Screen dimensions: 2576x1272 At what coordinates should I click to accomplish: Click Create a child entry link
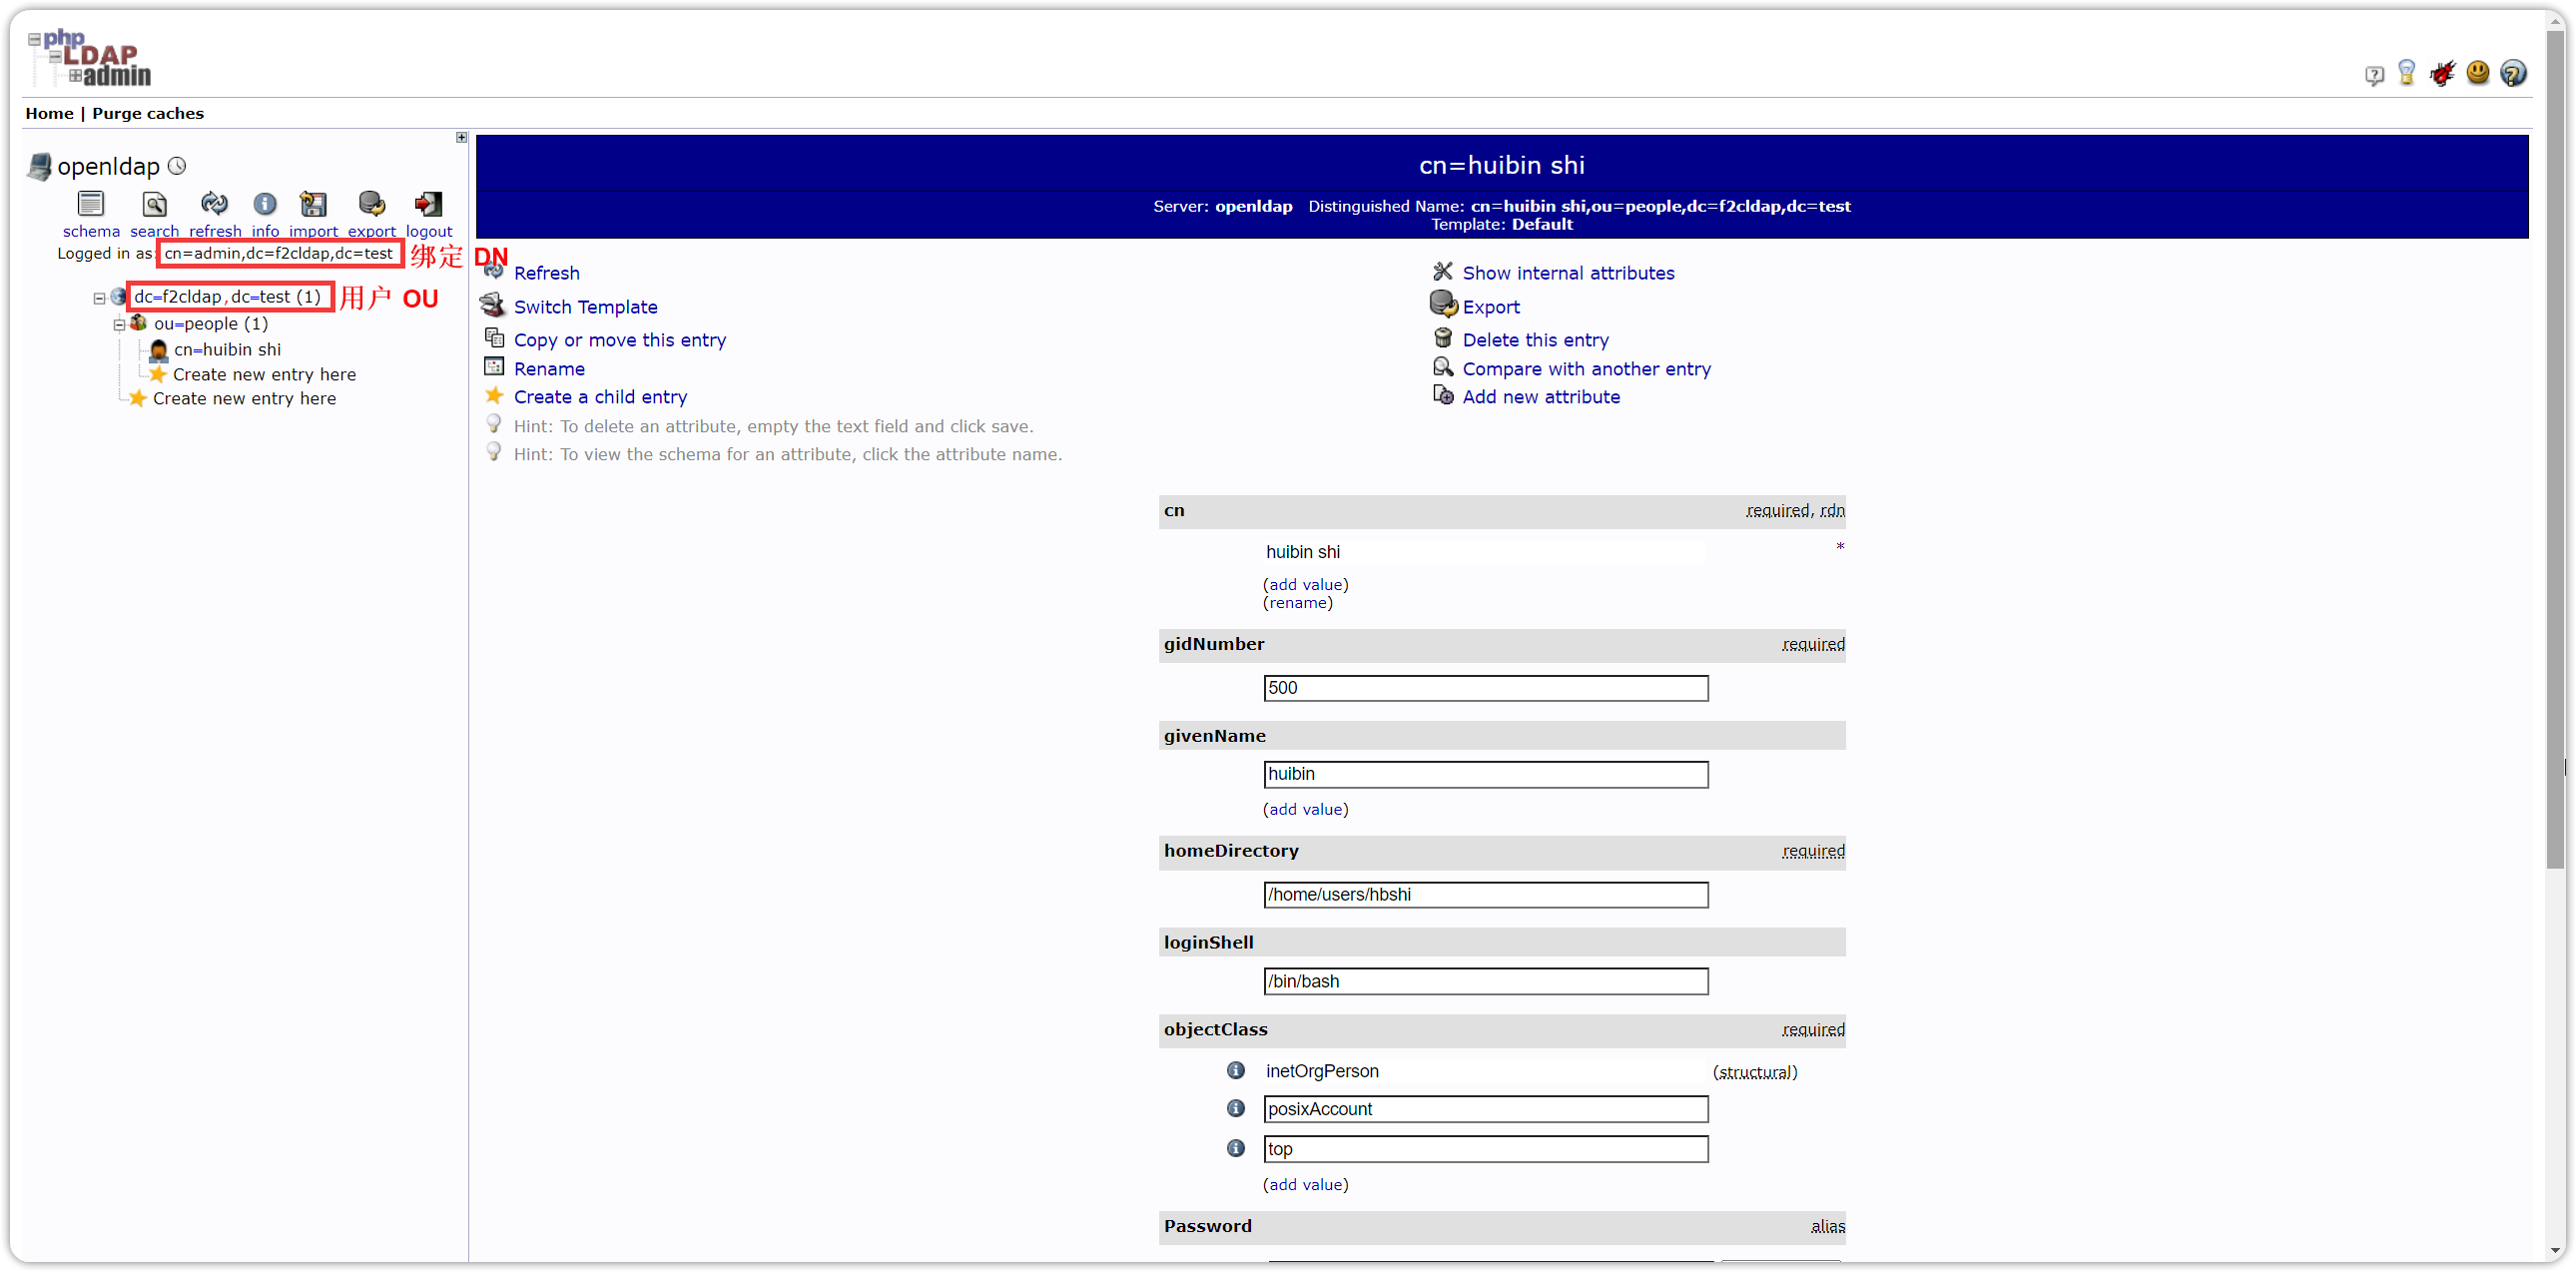600,397
